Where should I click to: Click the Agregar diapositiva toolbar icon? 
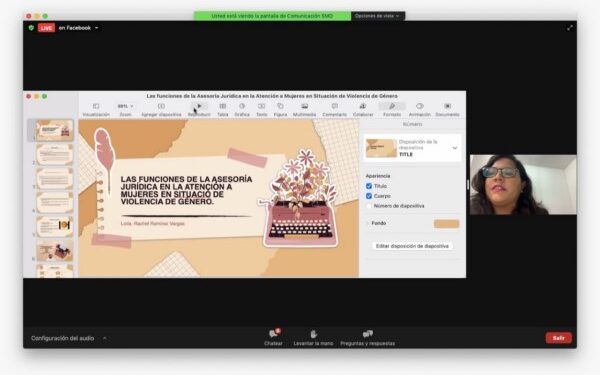click(161, 106)
